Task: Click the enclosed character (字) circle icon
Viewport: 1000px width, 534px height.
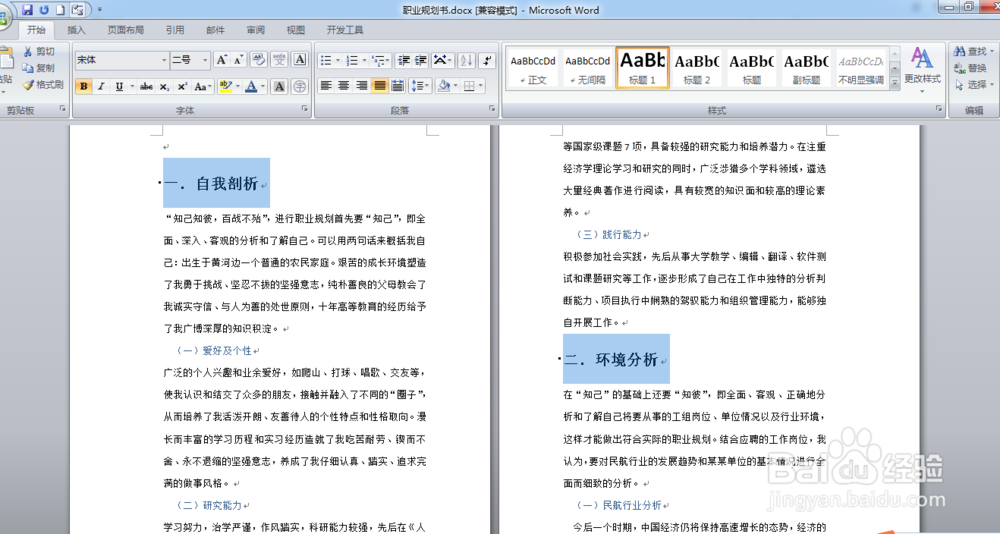Action: [299, 86]
